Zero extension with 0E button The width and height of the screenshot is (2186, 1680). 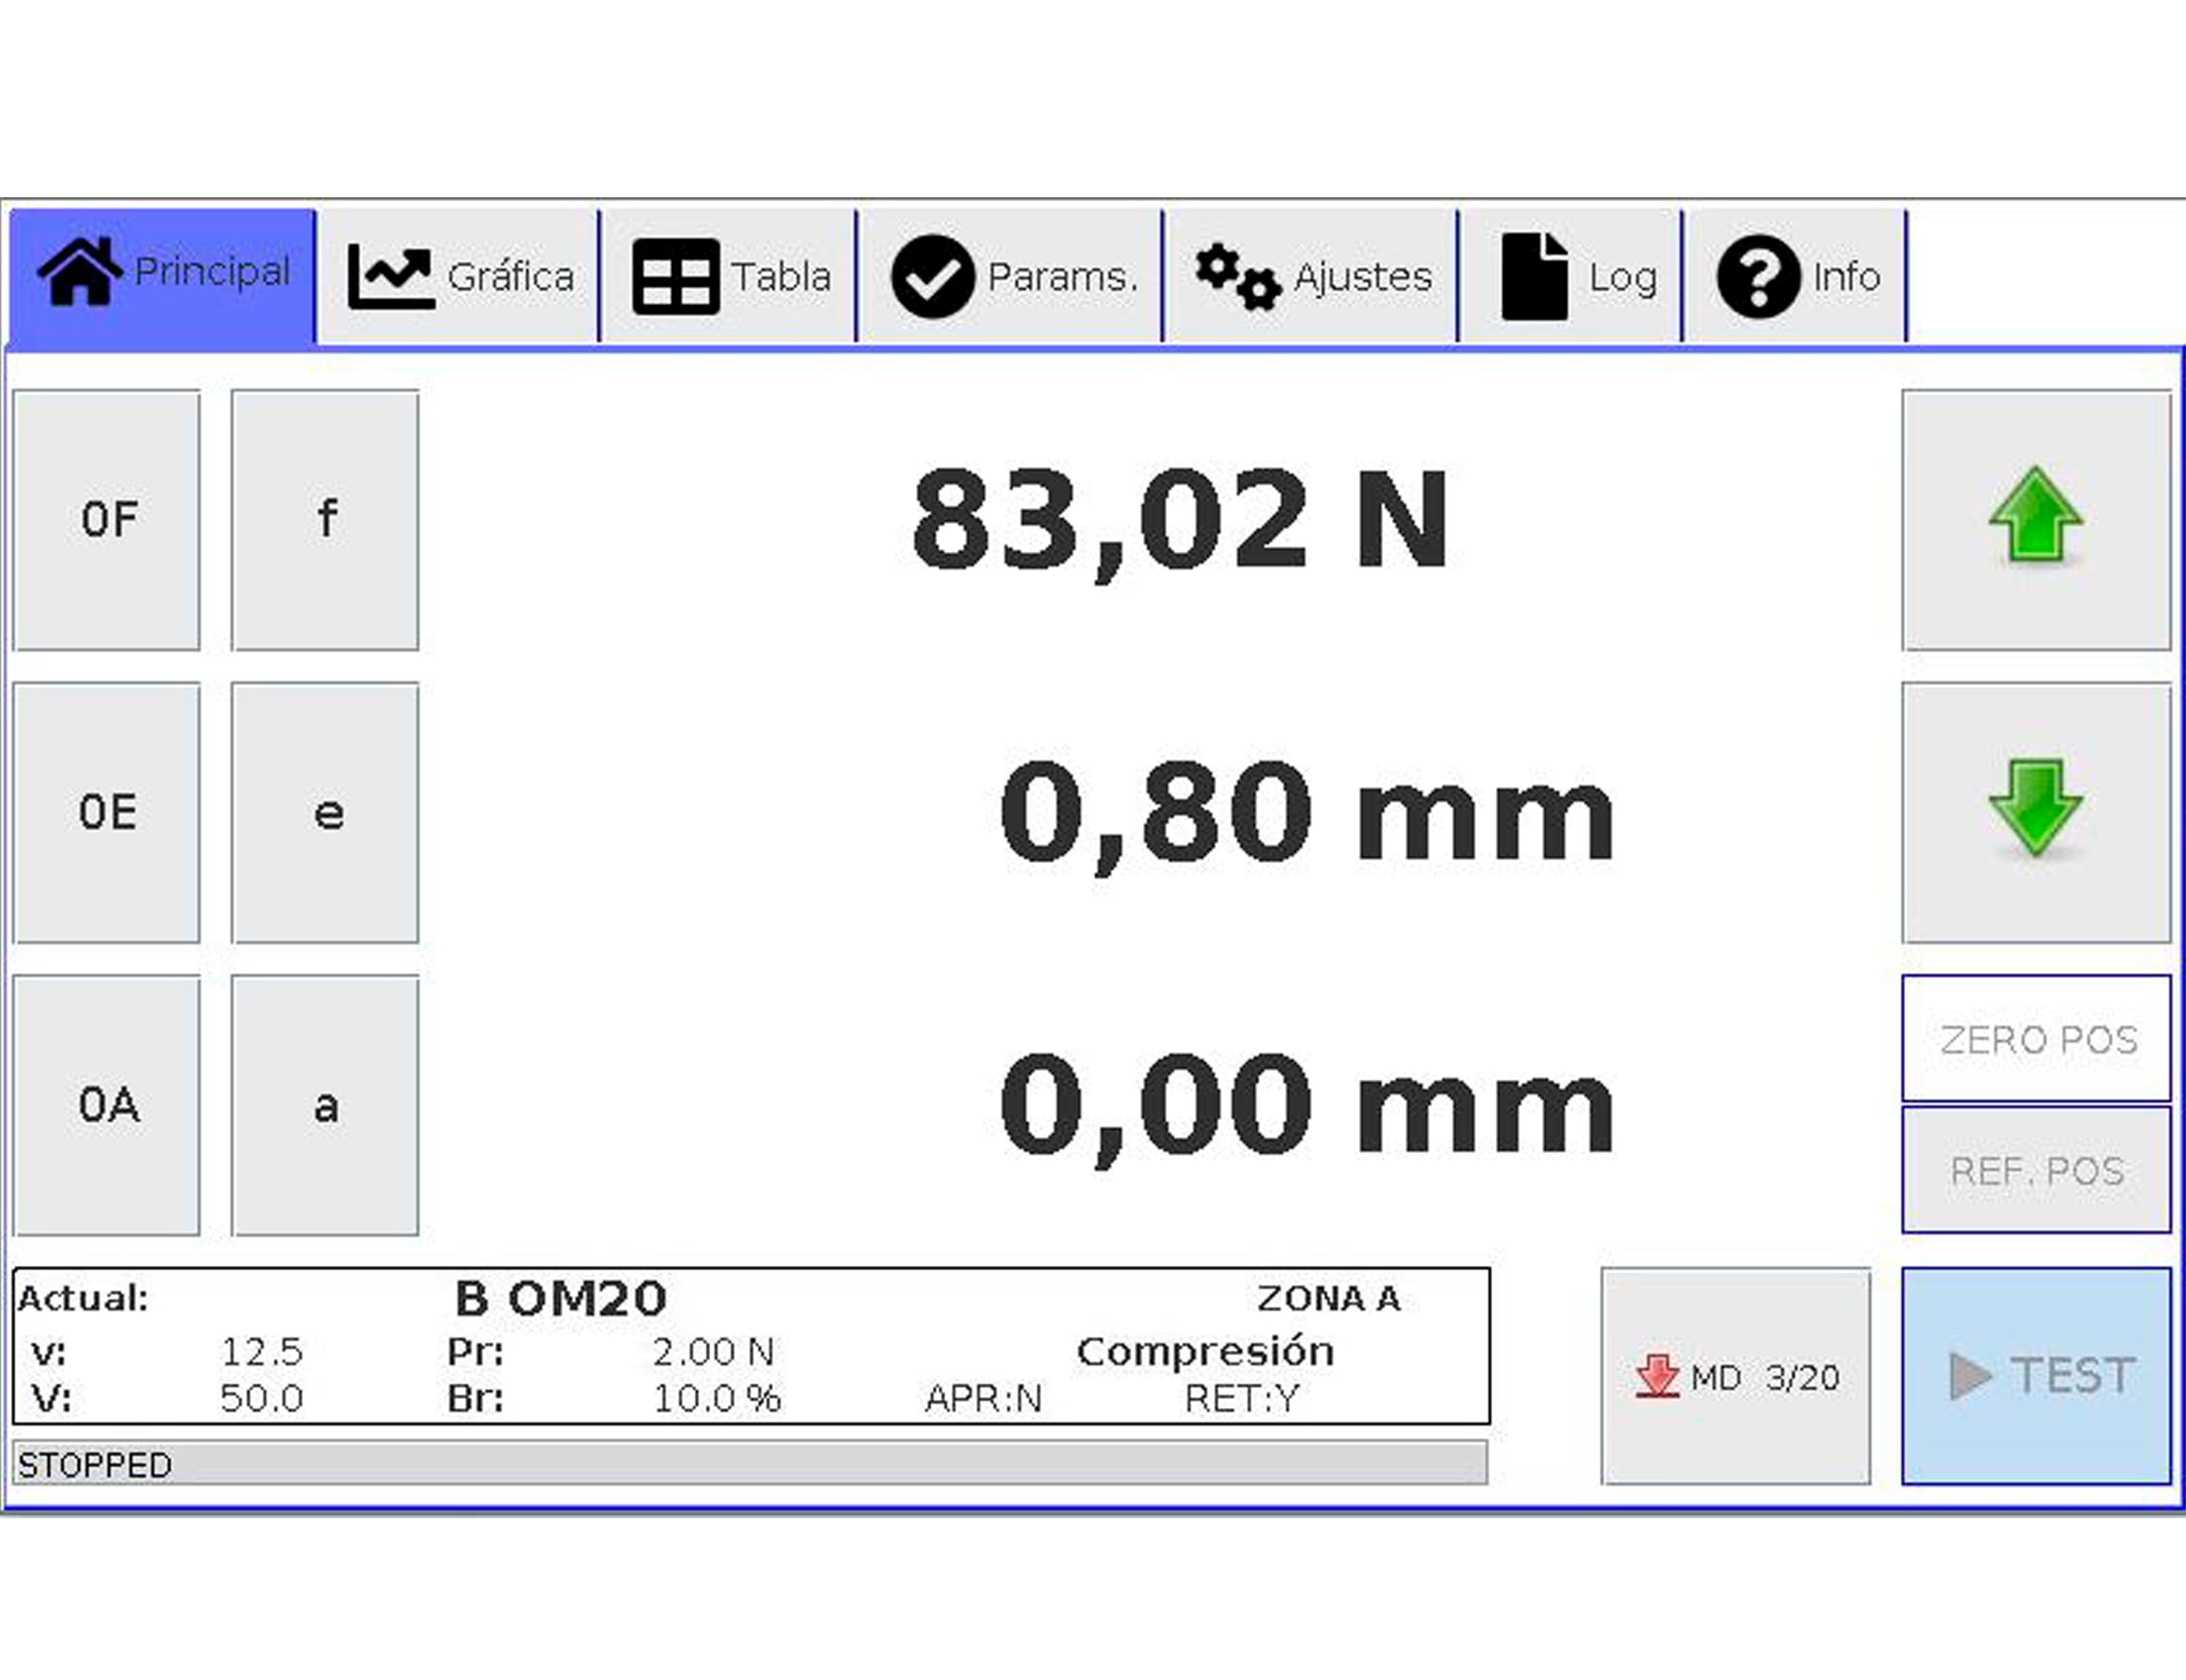click(x=107, y=812)
